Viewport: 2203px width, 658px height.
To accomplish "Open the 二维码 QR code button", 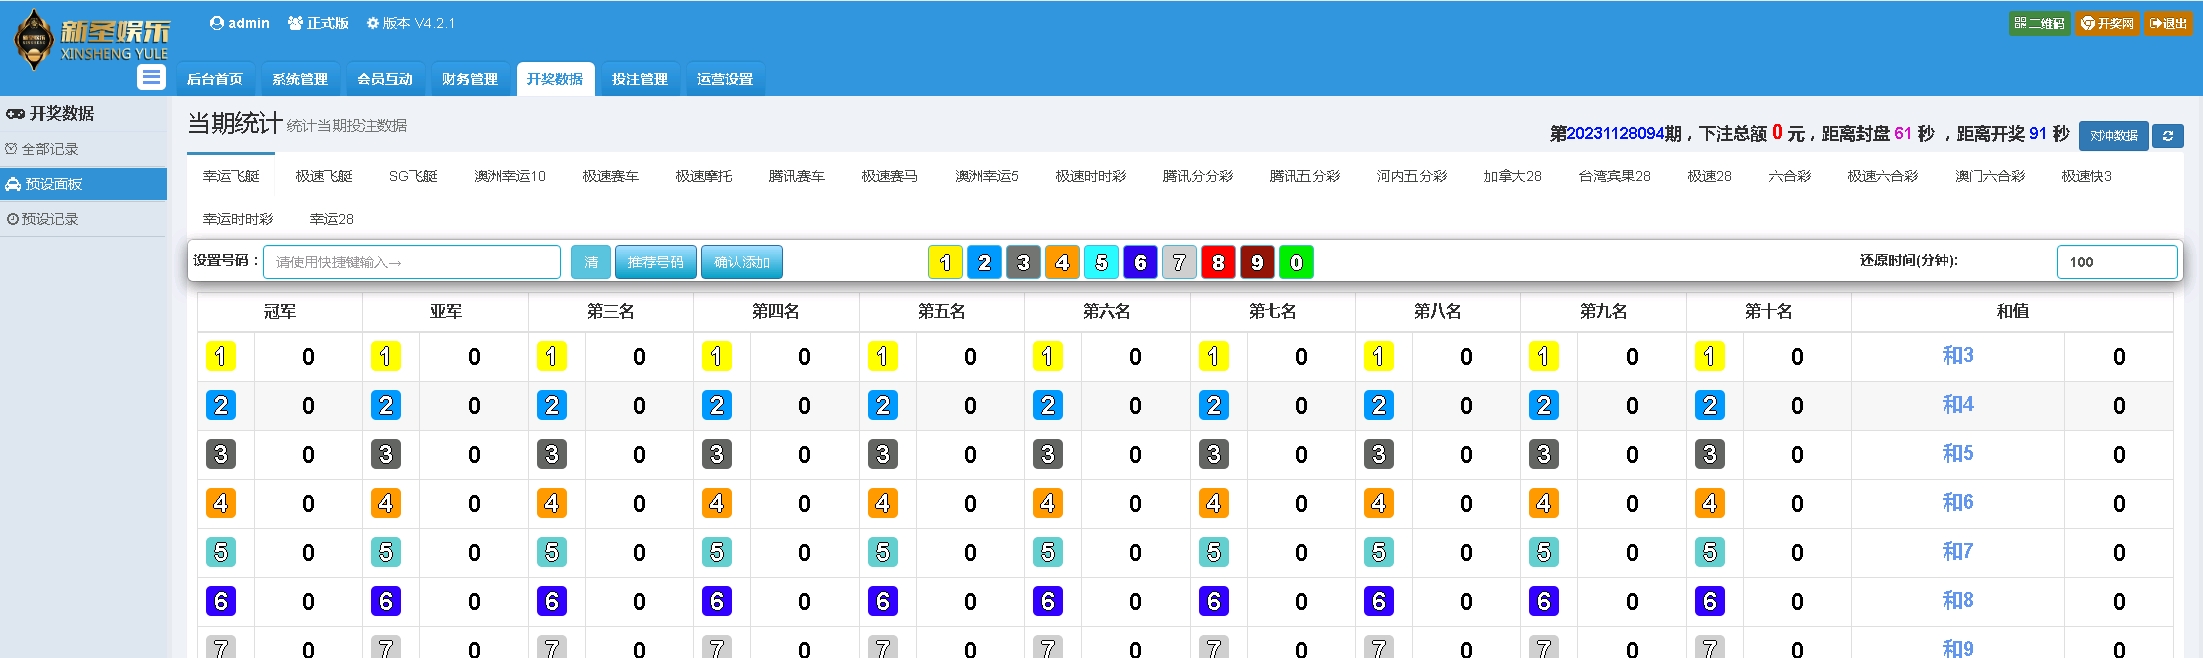I will click(x=2039, y=23).
